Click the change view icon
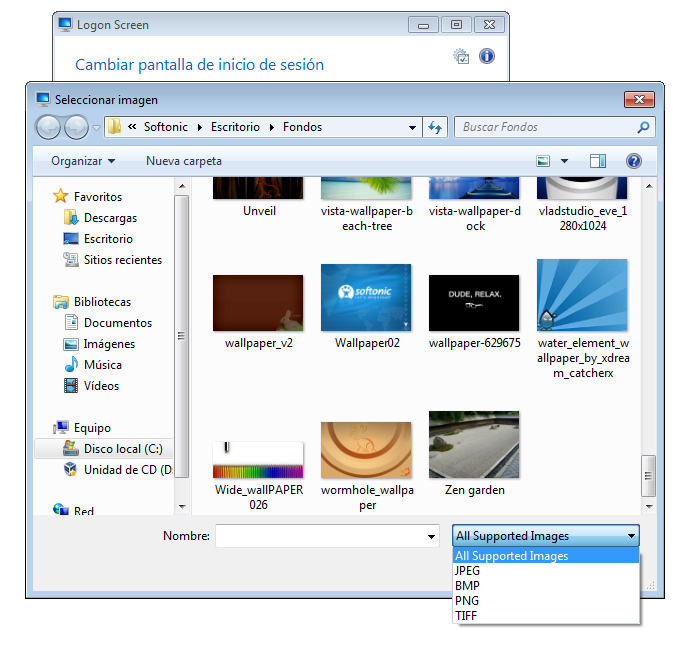The image size is (700, 670). 544,161
